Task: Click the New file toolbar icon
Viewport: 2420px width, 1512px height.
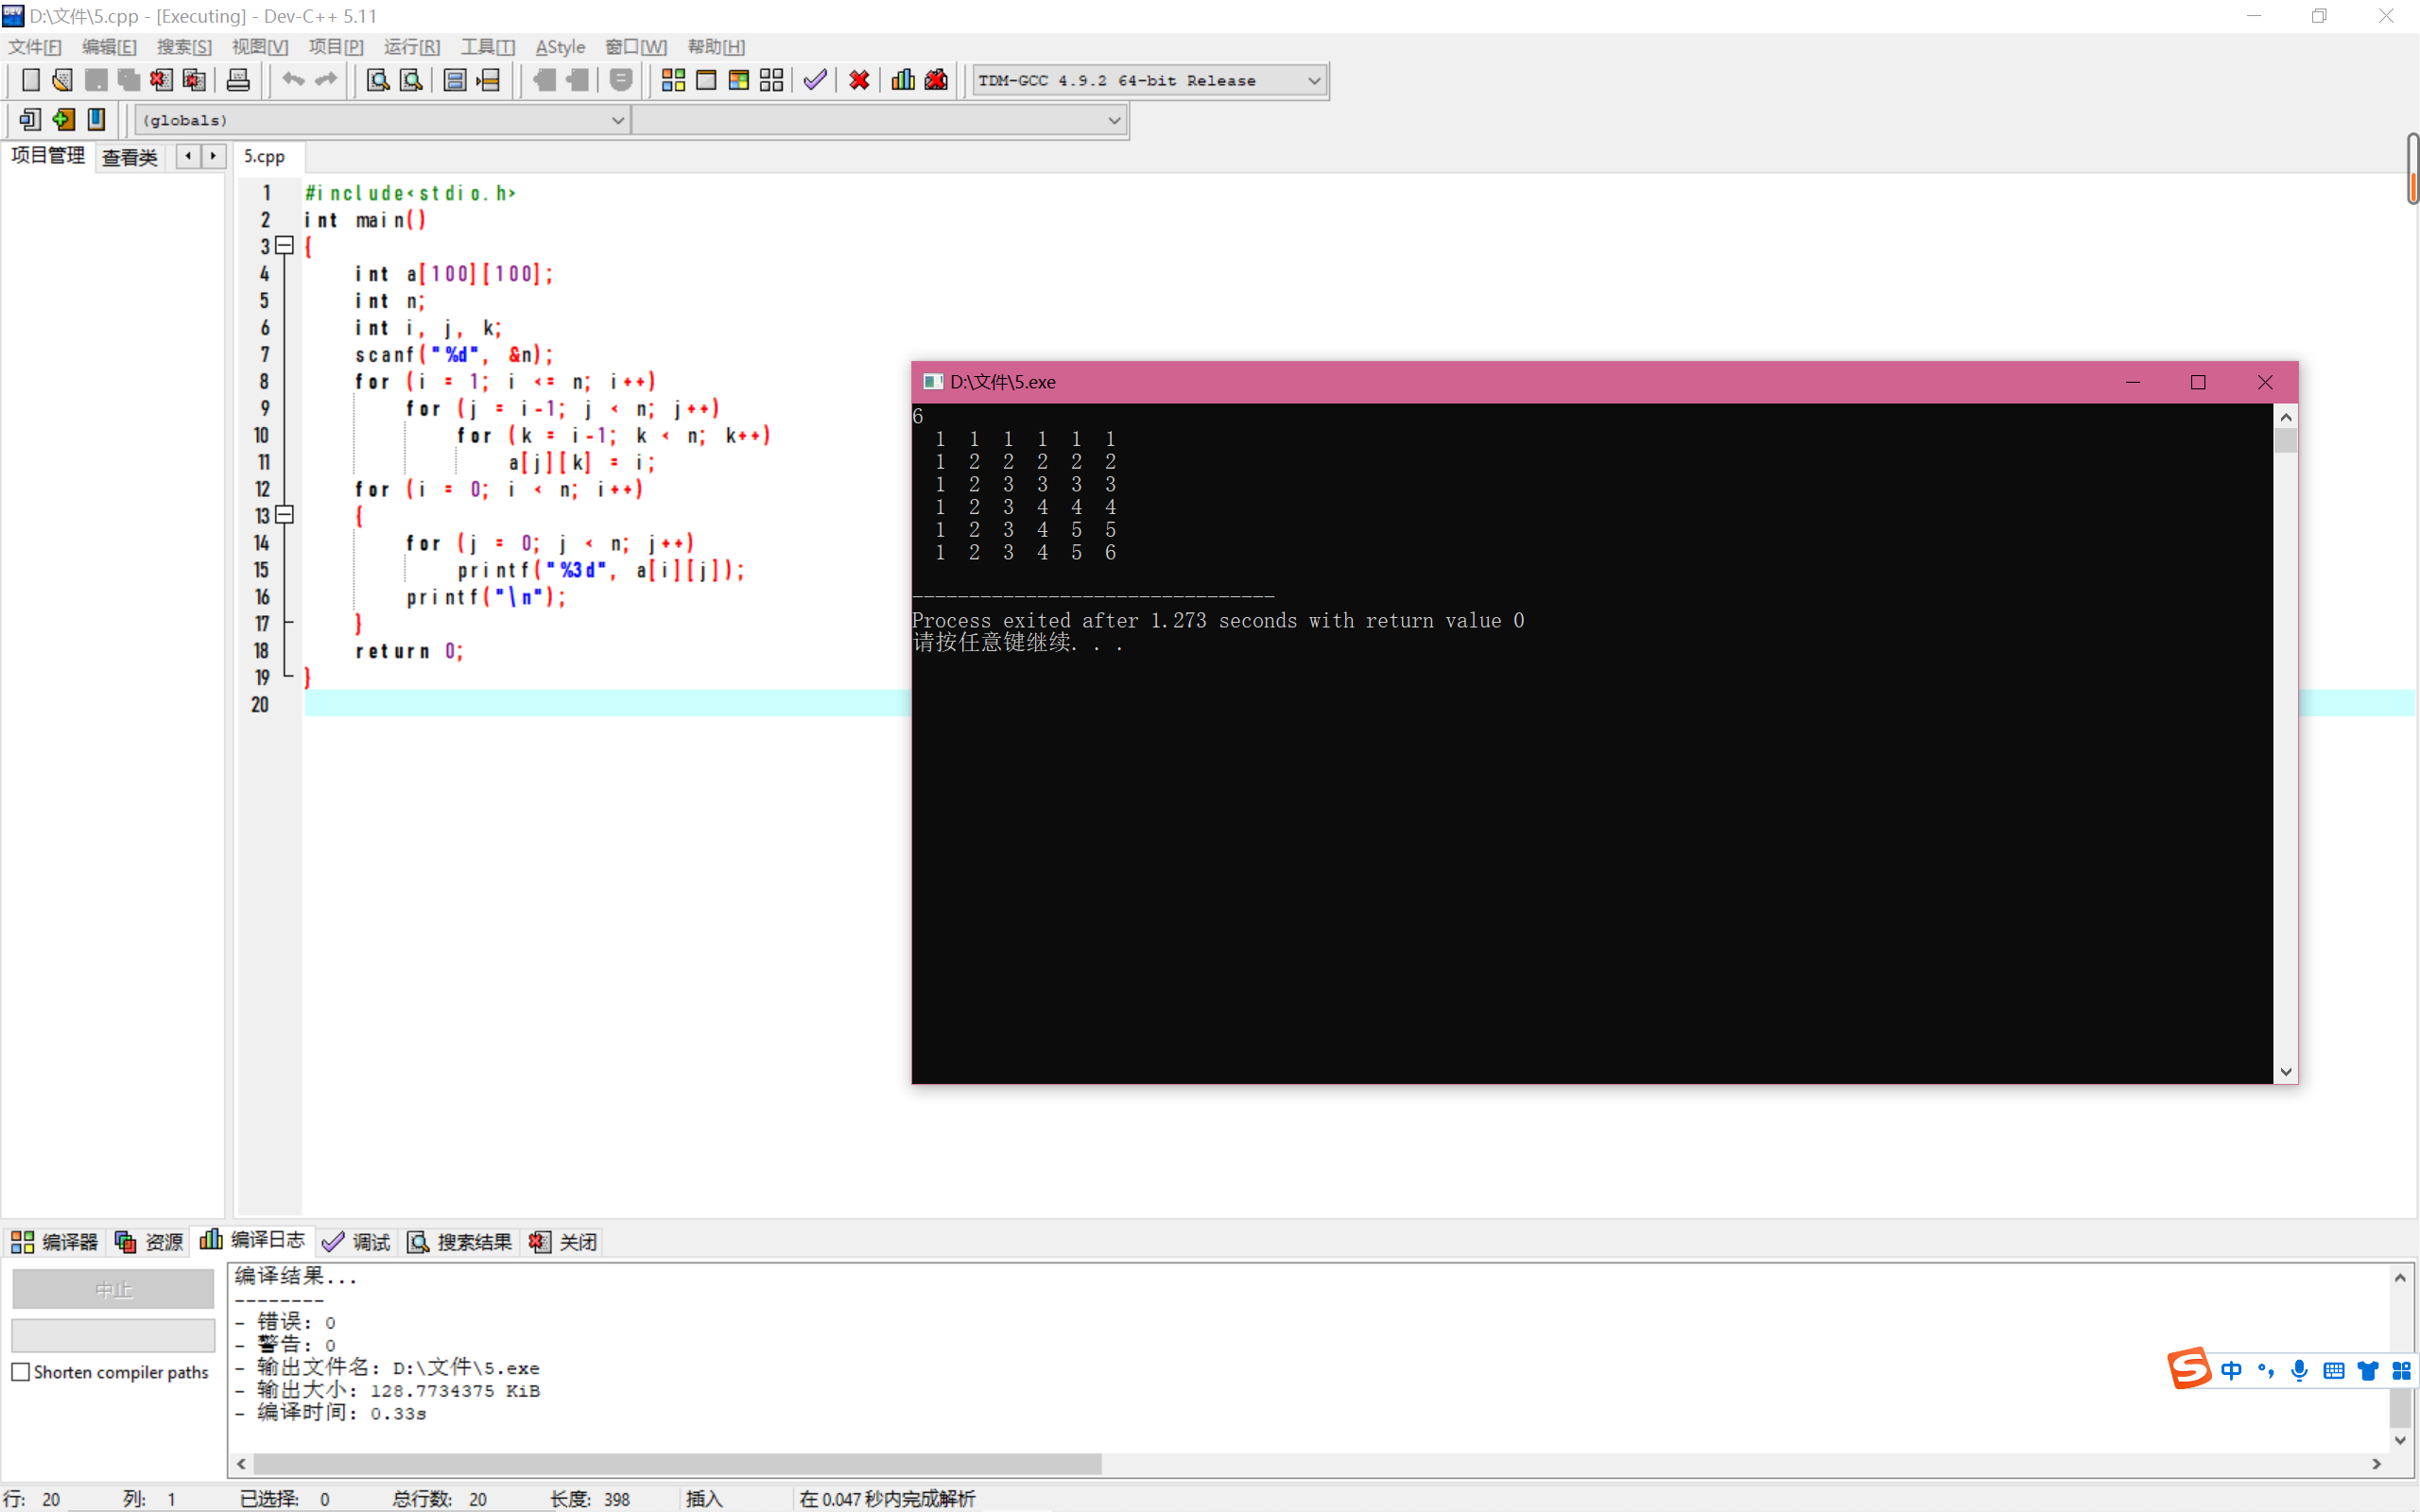Action: 31,80
